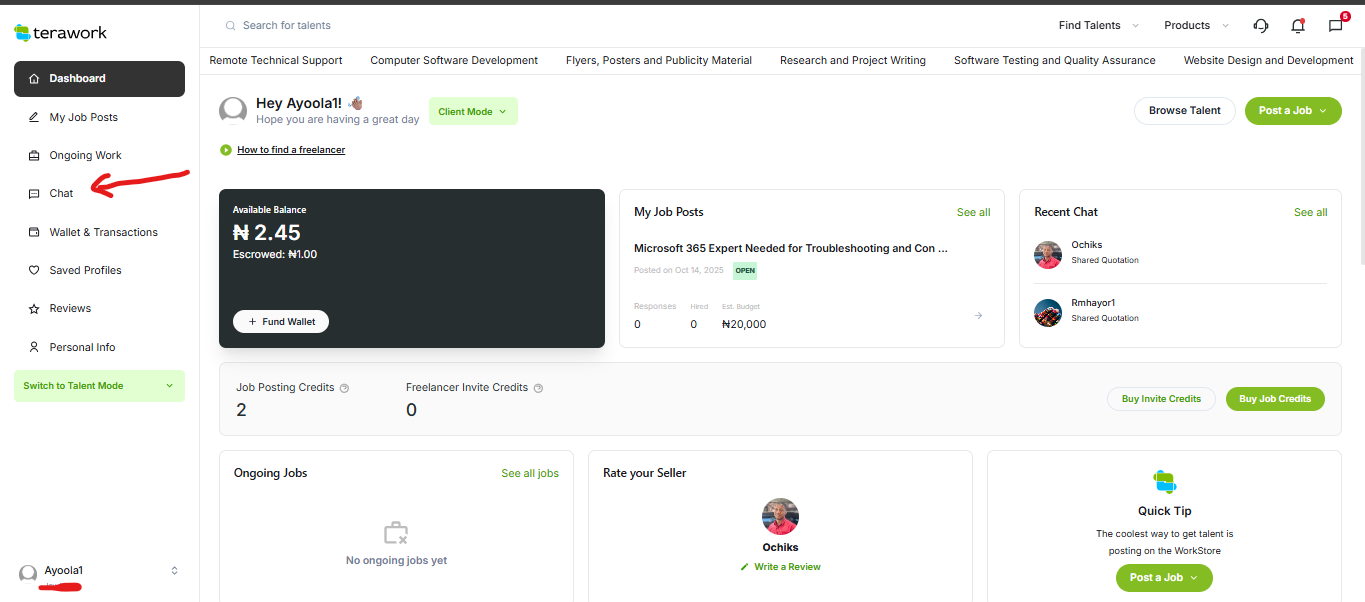Expand Switch to Talent Mode
Image resolution: width=1365 pixels, height=602 pixels.
[99, 386]
